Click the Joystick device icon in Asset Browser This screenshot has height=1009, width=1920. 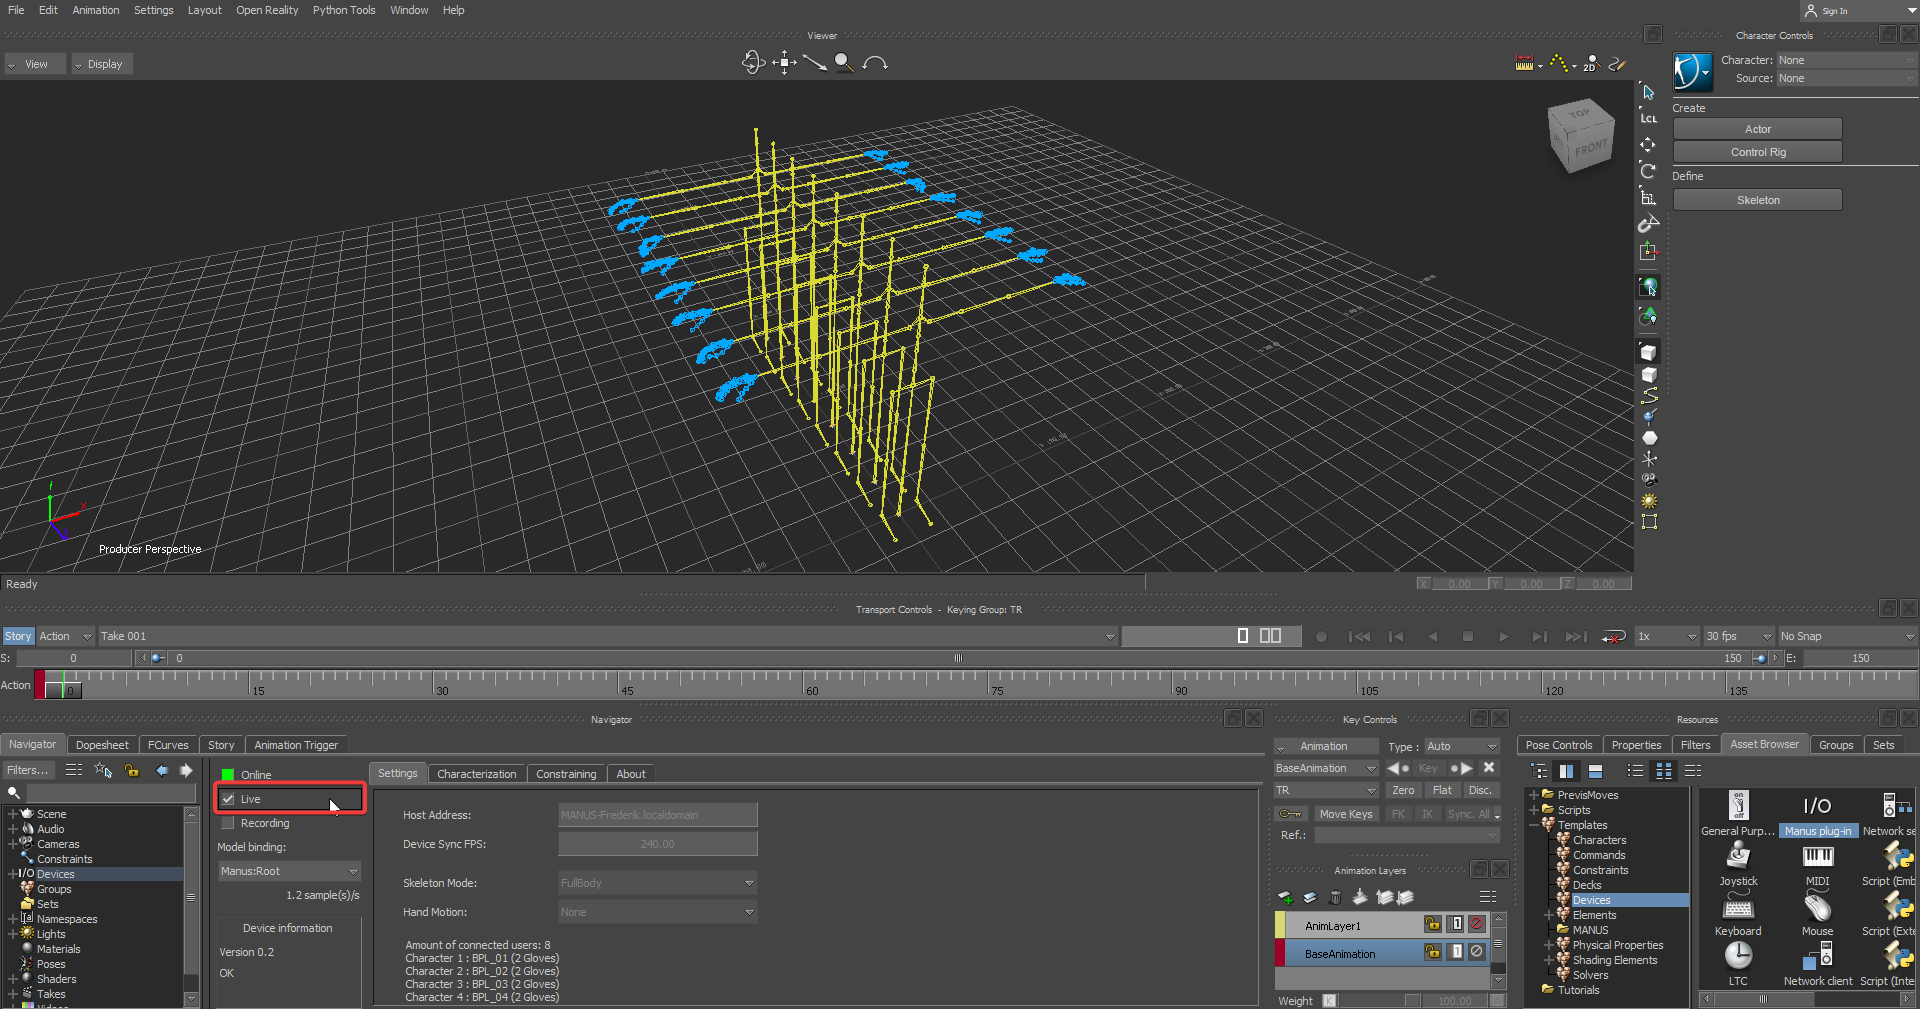(1738, 856)
